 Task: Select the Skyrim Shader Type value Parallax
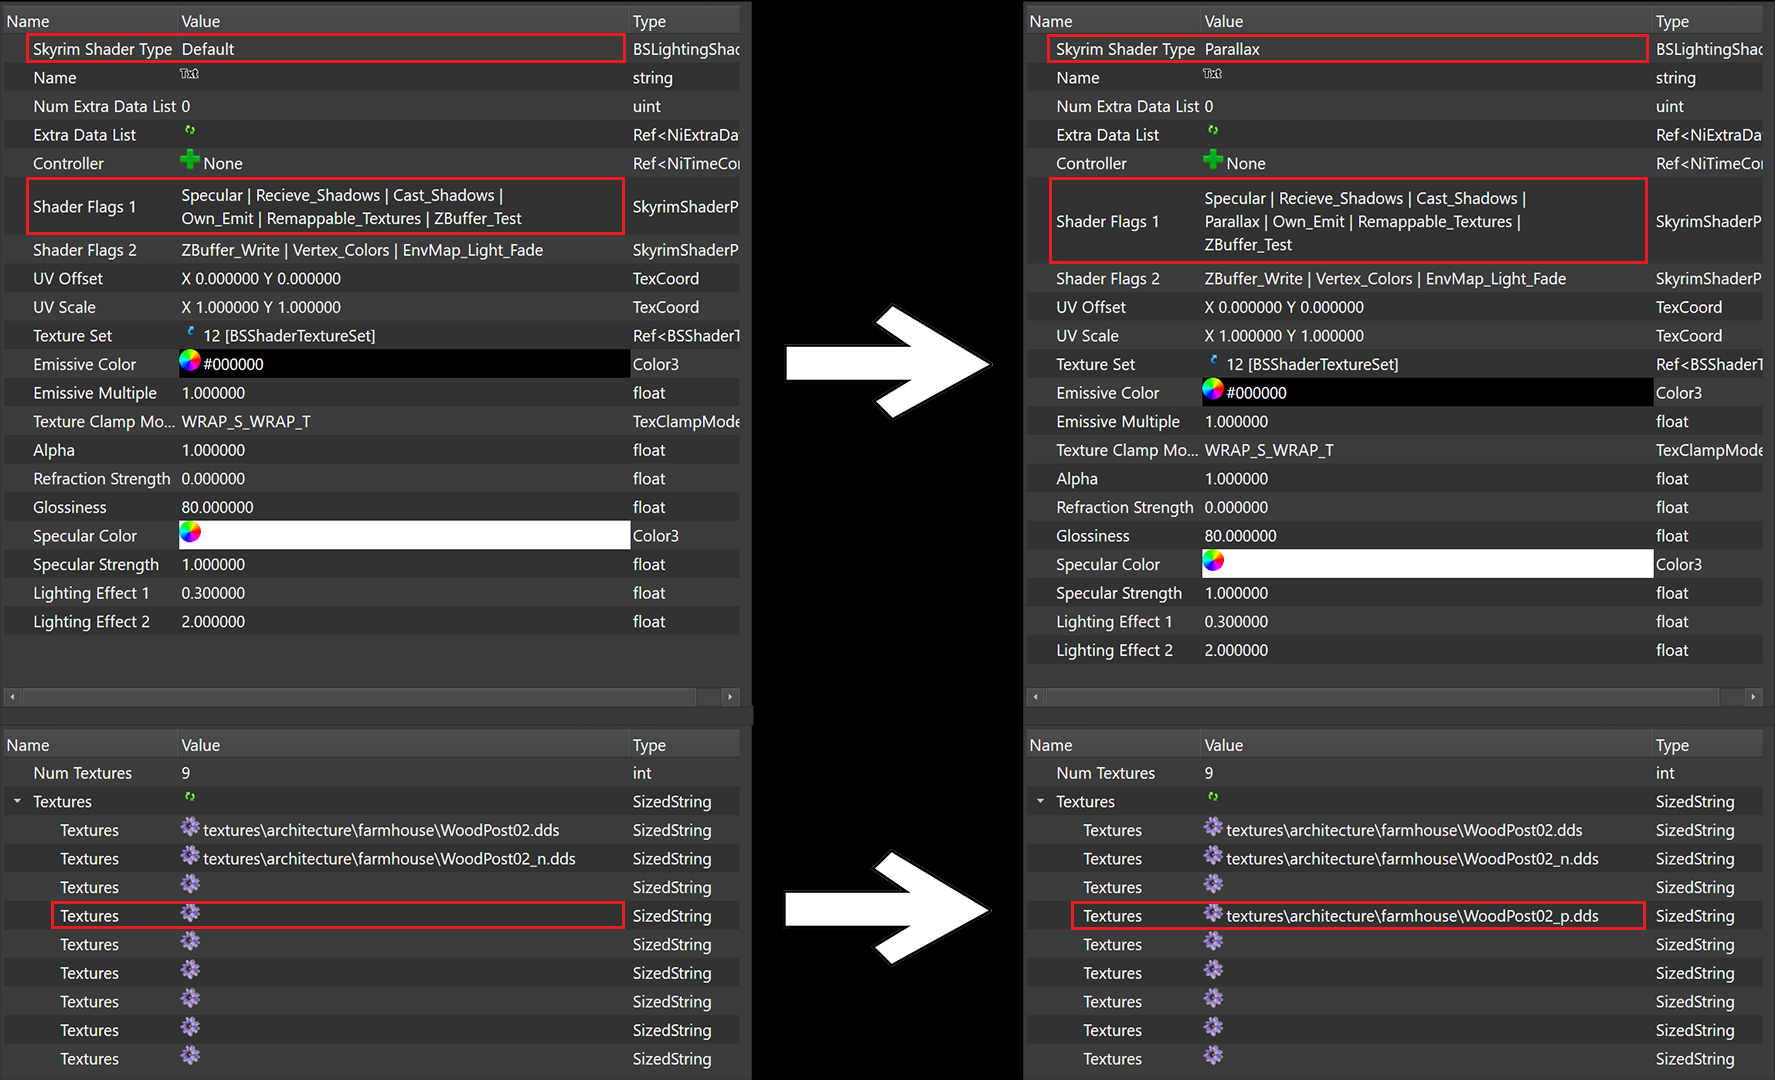click(x=1232, y=49)
